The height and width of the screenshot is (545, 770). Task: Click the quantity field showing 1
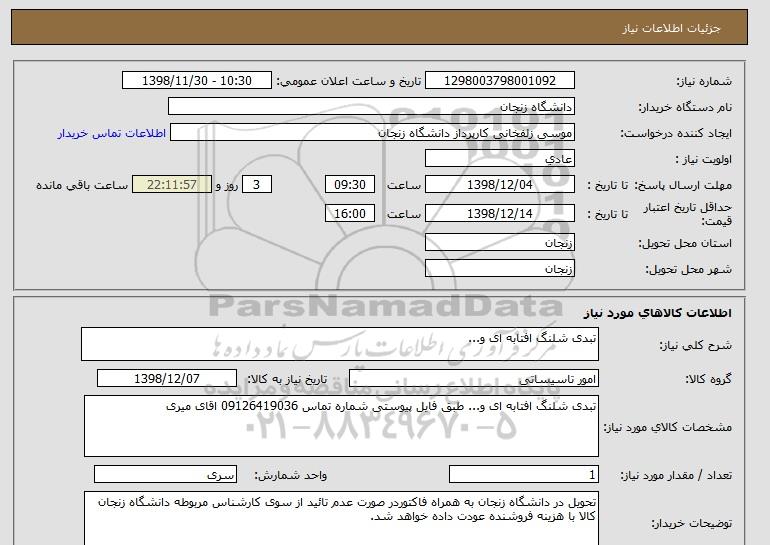pos(524,475)
